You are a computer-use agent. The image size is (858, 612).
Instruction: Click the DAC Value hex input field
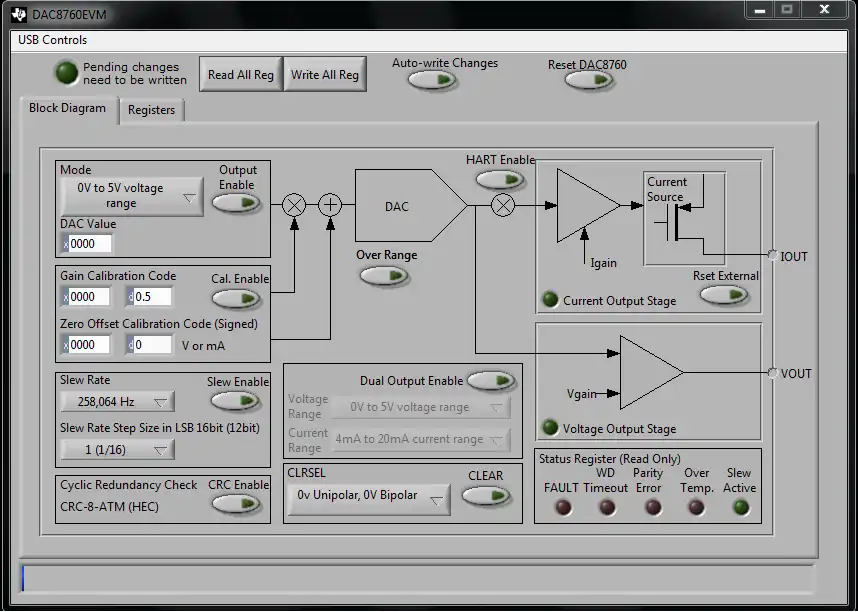tap(86, 244)
